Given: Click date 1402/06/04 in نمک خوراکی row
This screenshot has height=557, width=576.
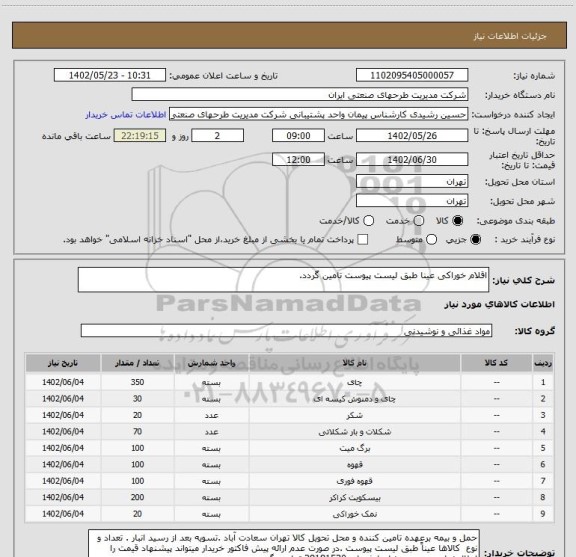Looking at the screenshot, I should (63, 514).
